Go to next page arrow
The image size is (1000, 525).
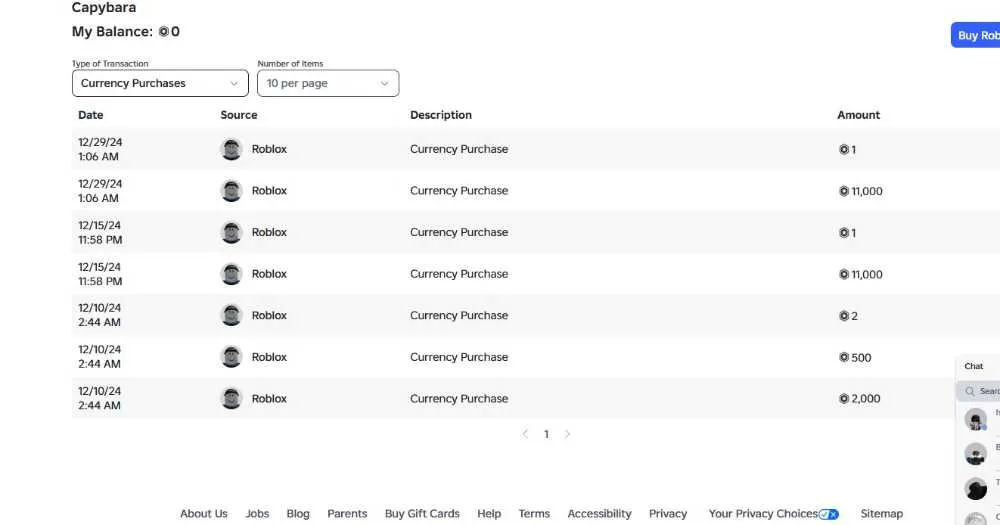[567, 434]
